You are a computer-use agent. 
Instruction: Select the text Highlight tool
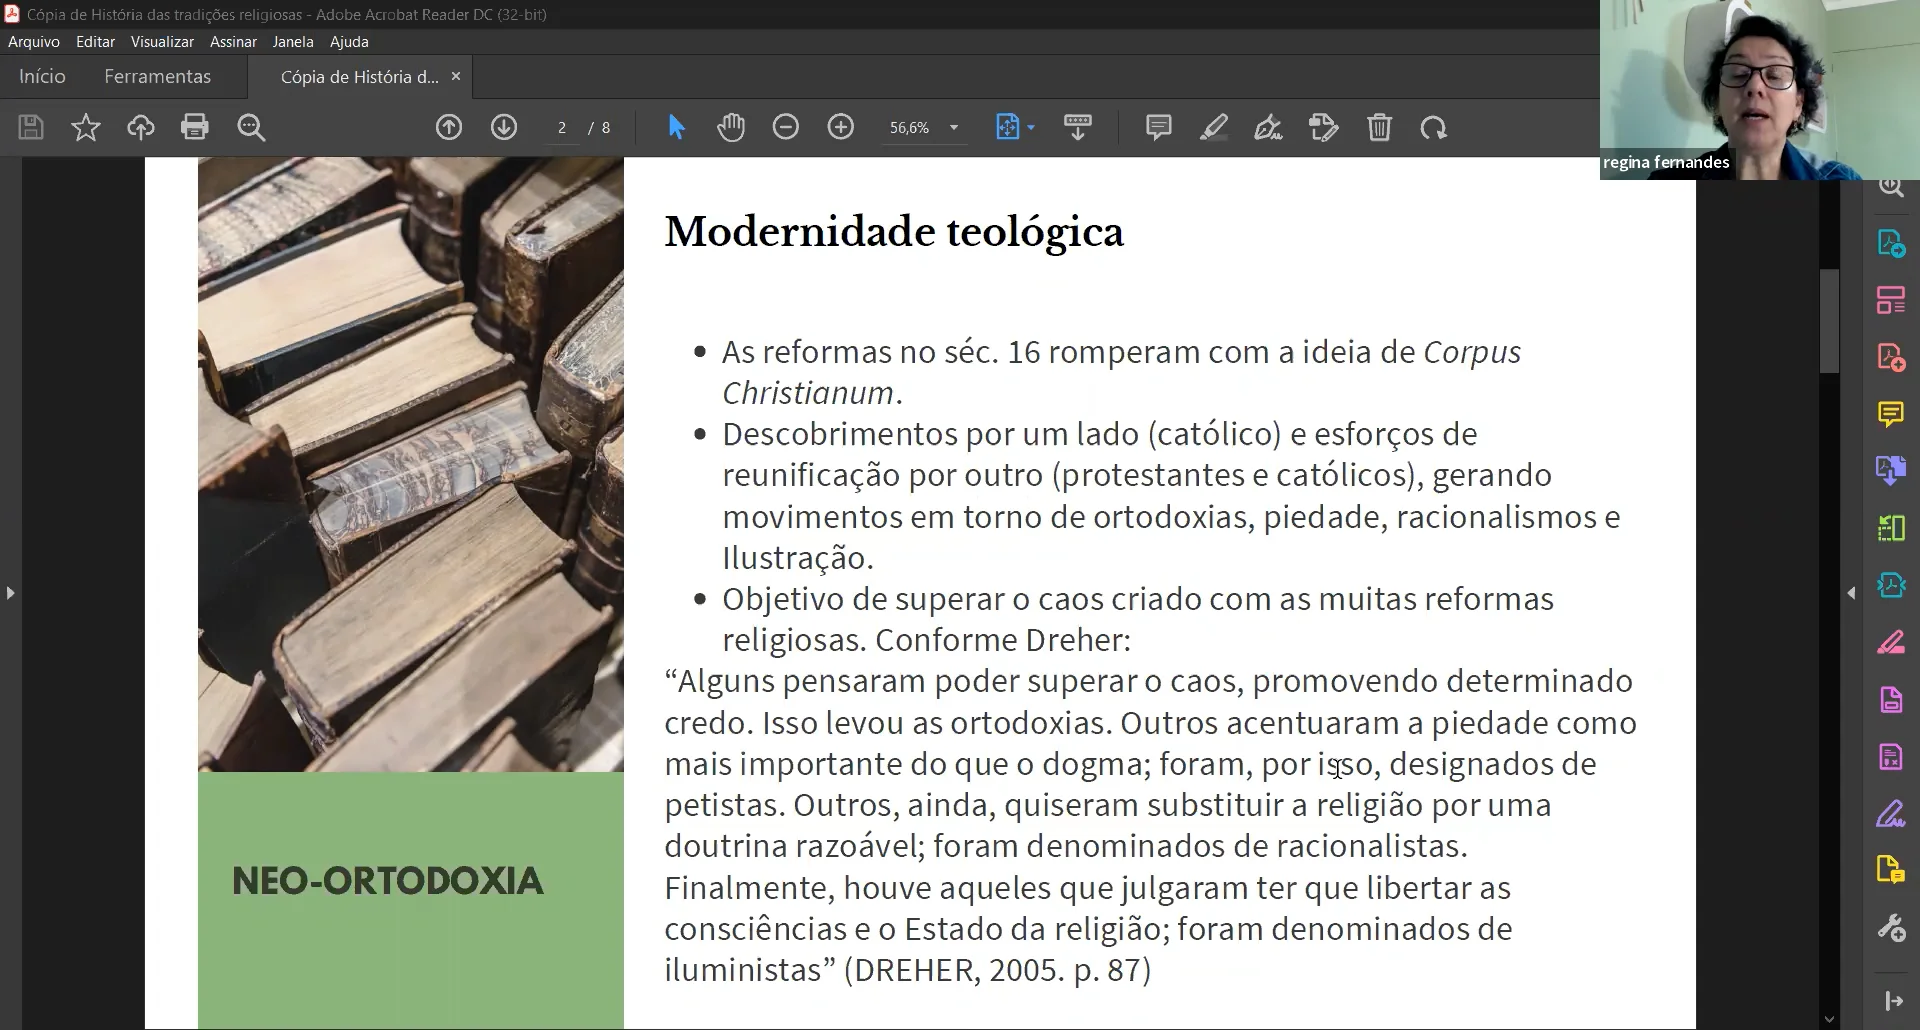point(1214,127)
